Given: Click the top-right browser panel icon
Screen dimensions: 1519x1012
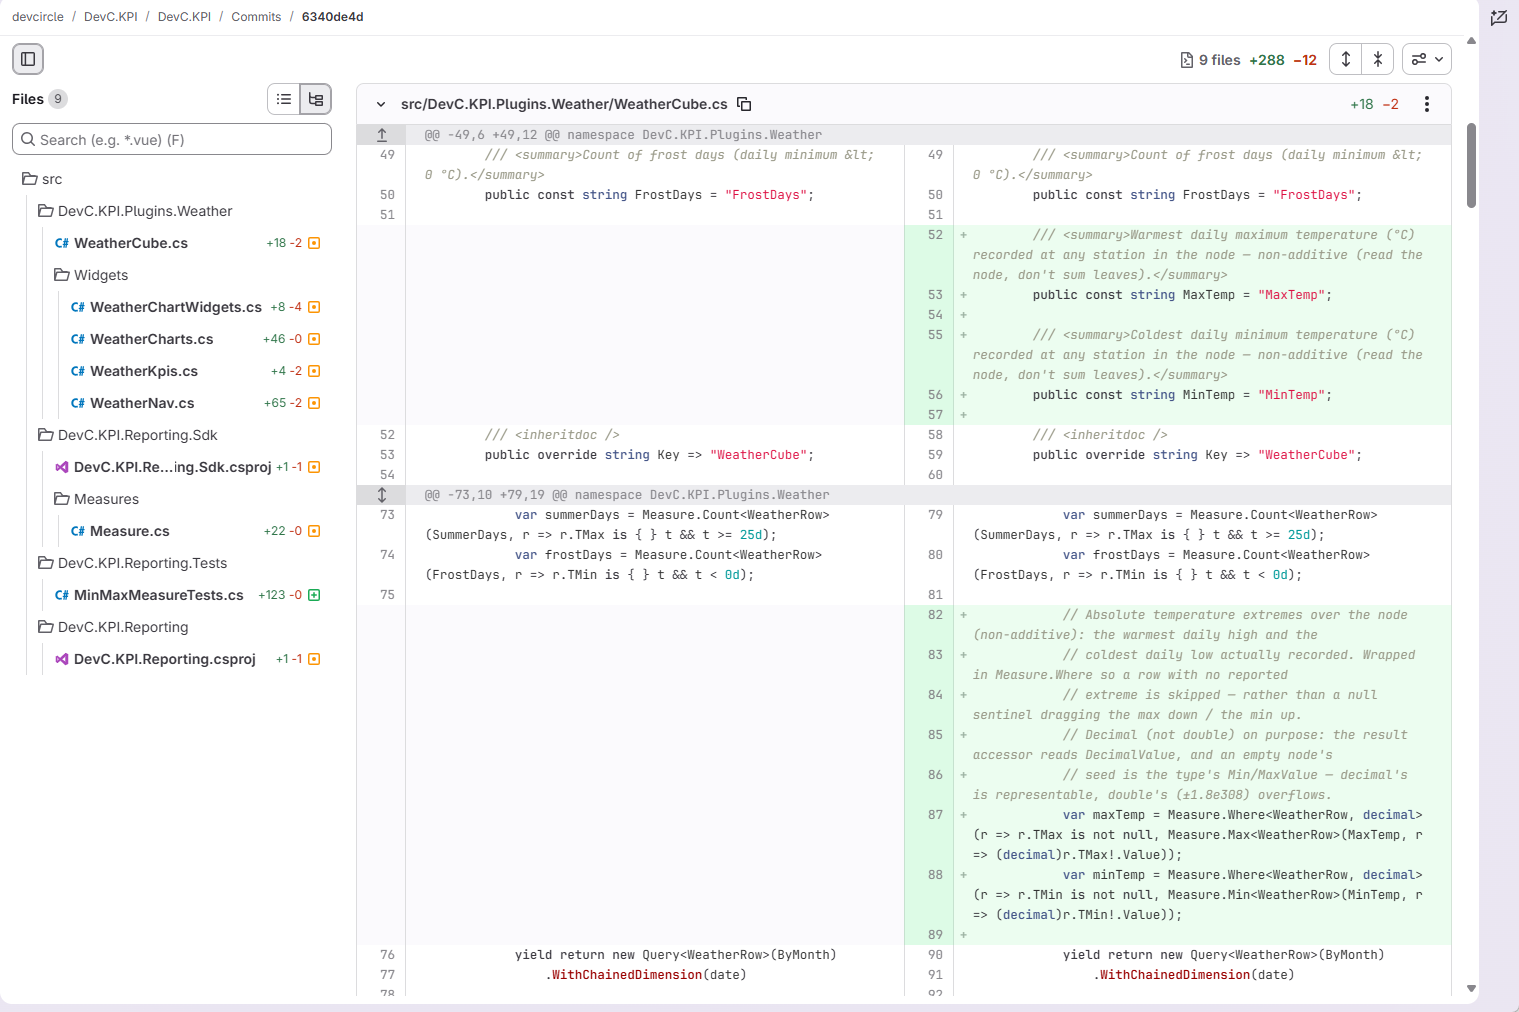Looking at the screenshot, I should tap(1498, 17).
